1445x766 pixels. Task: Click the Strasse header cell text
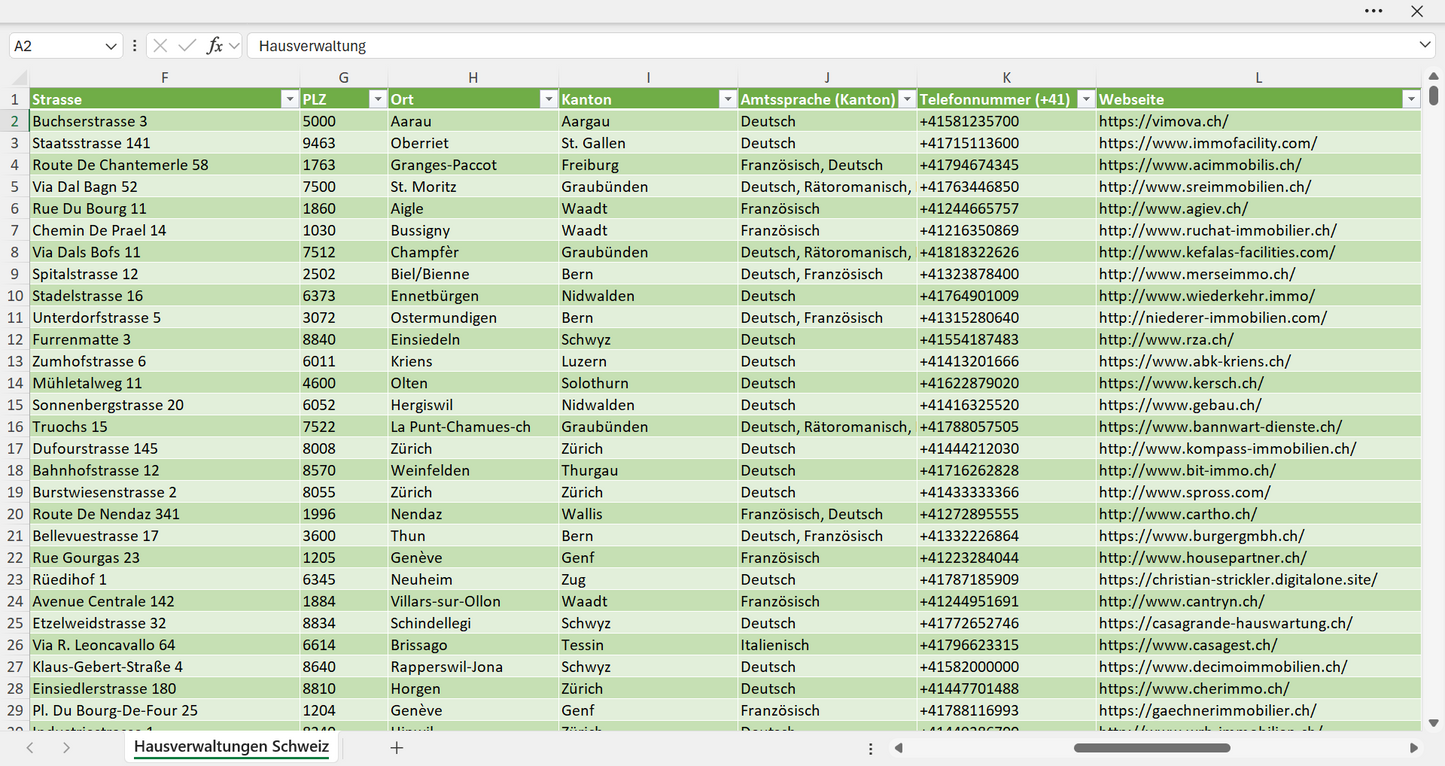point(57,99)
